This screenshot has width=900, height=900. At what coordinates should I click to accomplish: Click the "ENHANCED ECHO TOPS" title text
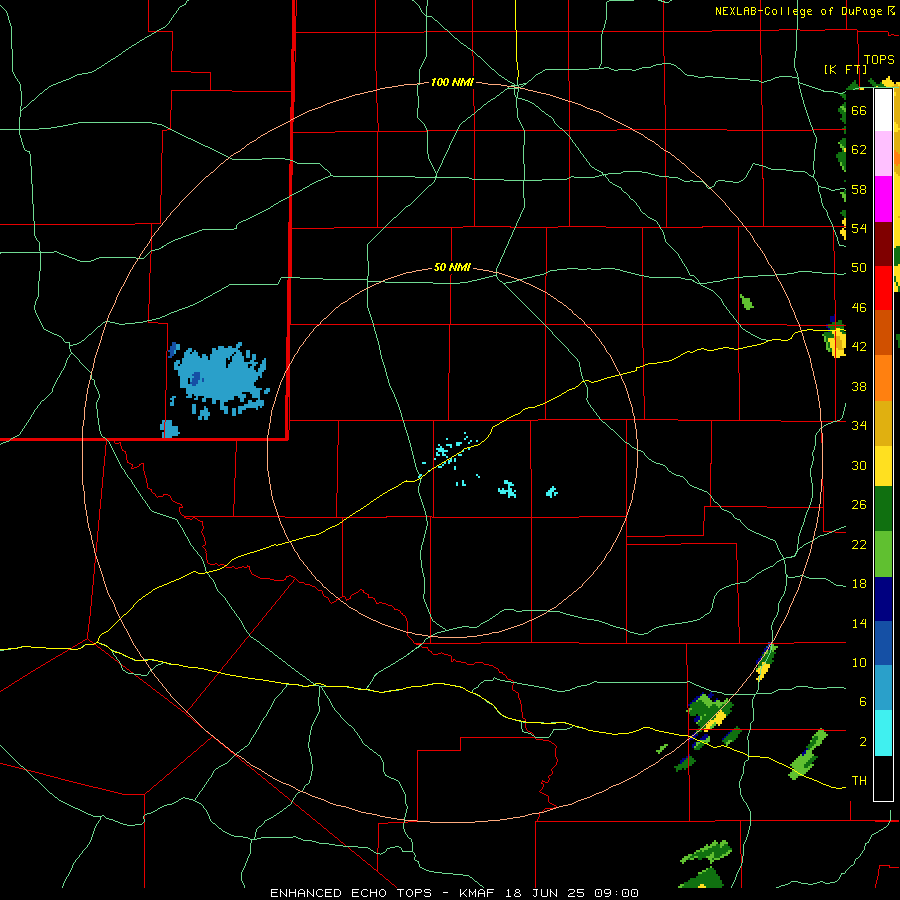pyautogui.click(x=351, y=893)
